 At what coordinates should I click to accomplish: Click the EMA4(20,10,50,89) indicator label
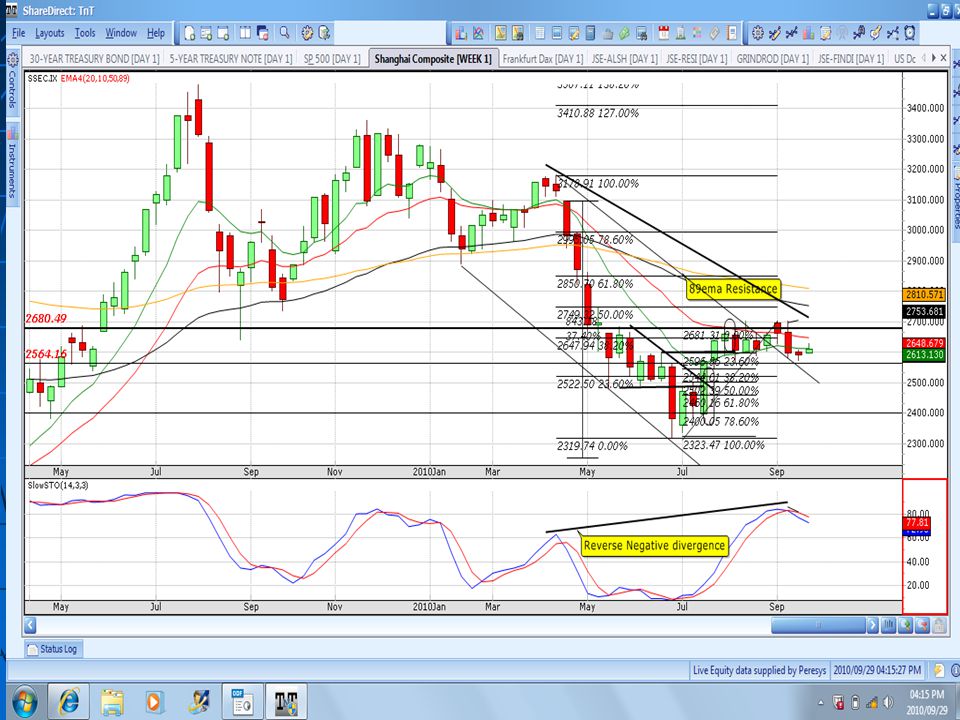[x=95, y=78]
